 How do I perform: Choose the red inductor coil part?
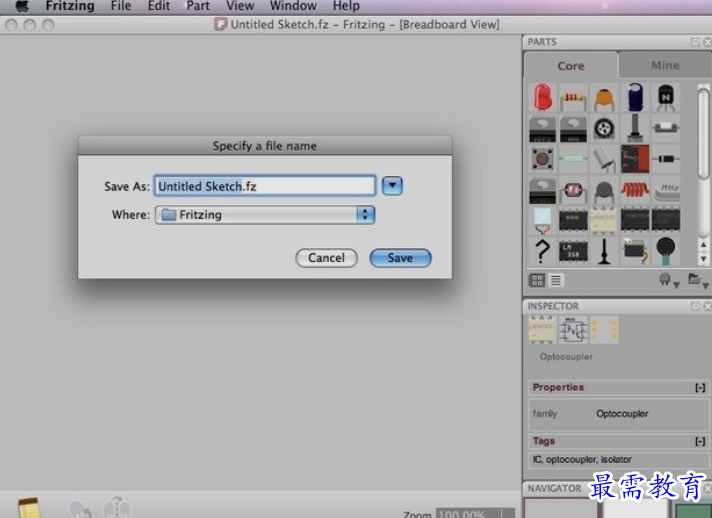pos(635,190)
